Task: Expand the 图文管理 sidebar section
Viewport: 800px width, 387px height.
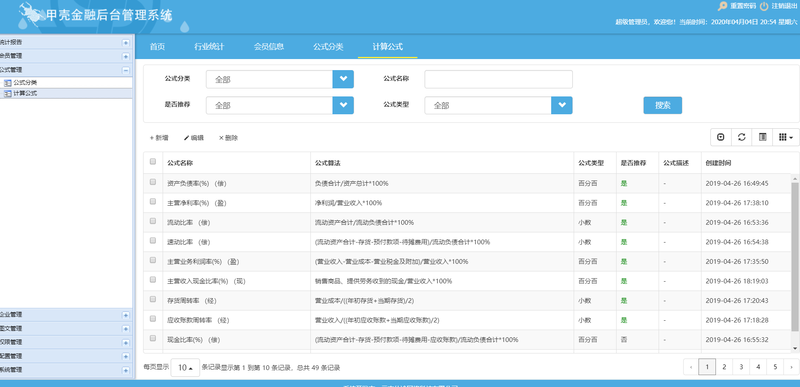Action: click(126, 329)
